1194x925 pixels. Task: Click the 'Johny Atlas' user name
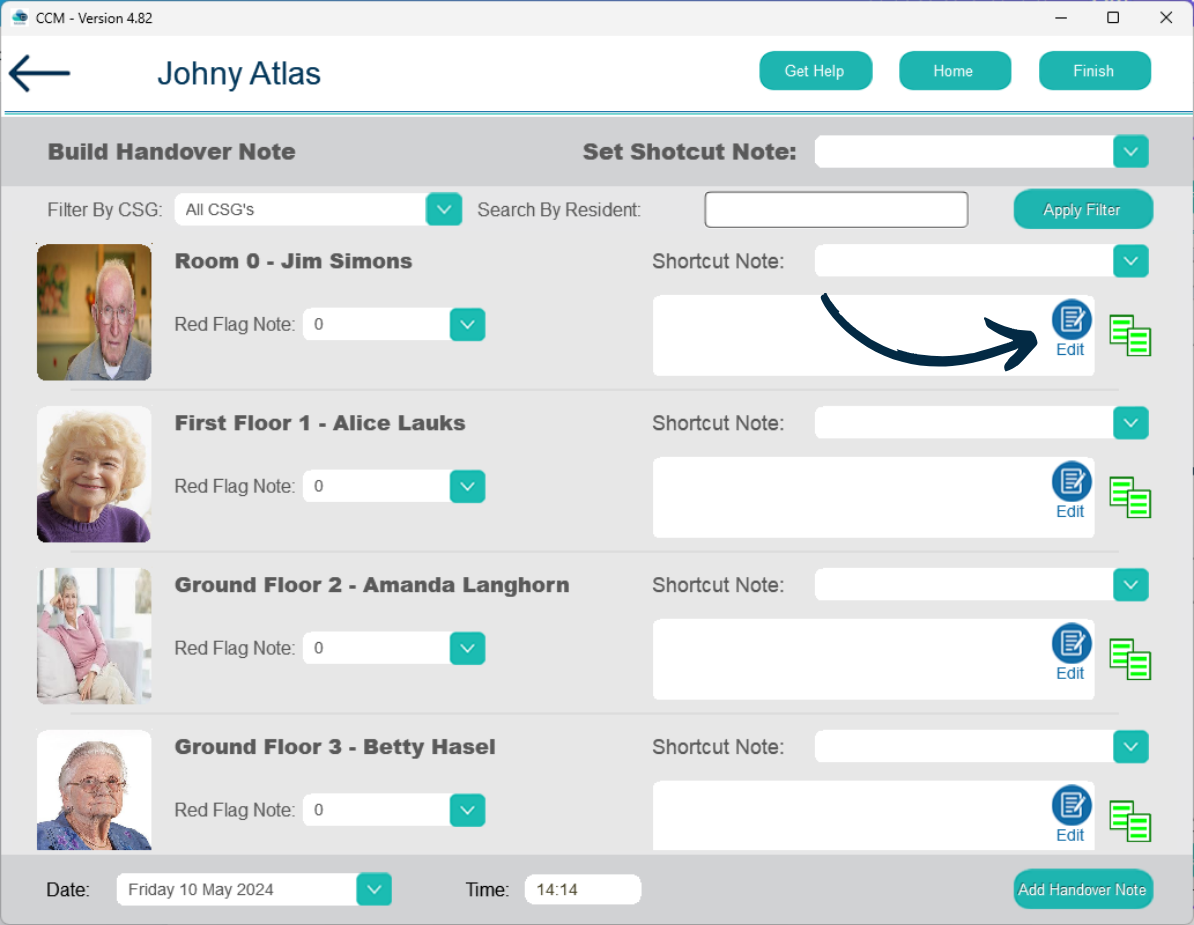tap(239, 74)
